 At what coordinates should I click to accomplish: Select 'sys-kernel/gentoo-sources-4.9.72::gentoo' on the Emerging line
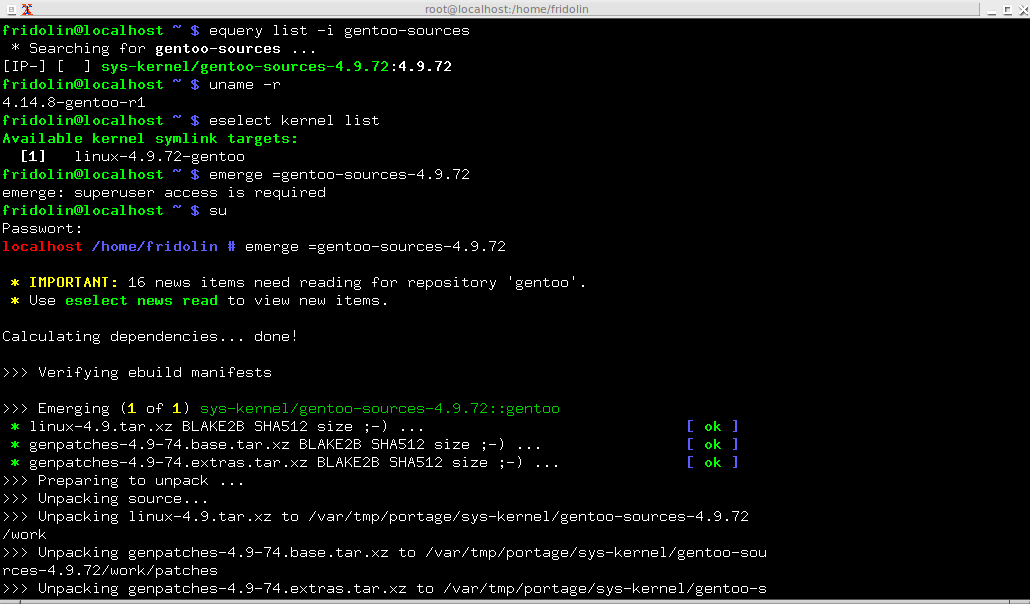pos(380,409)
